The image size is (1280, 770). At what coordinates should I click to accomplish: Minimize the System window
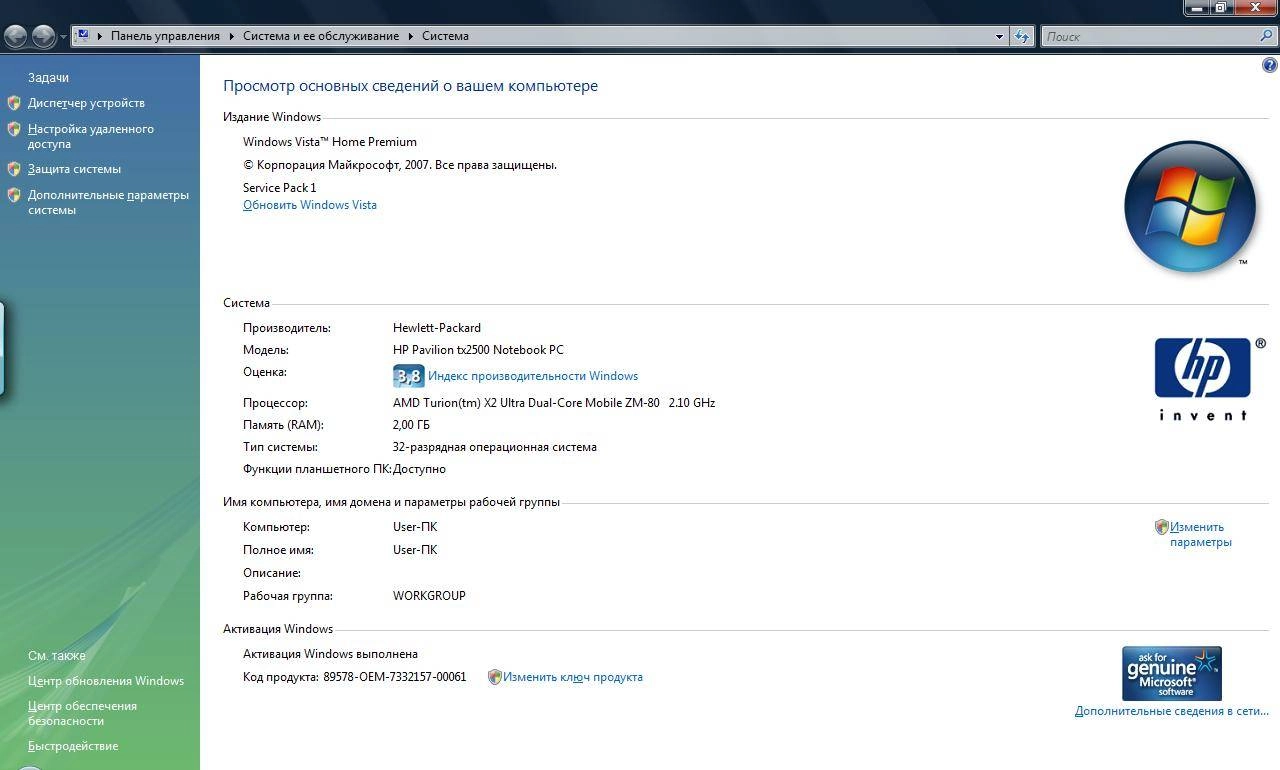pos(1198,8)
